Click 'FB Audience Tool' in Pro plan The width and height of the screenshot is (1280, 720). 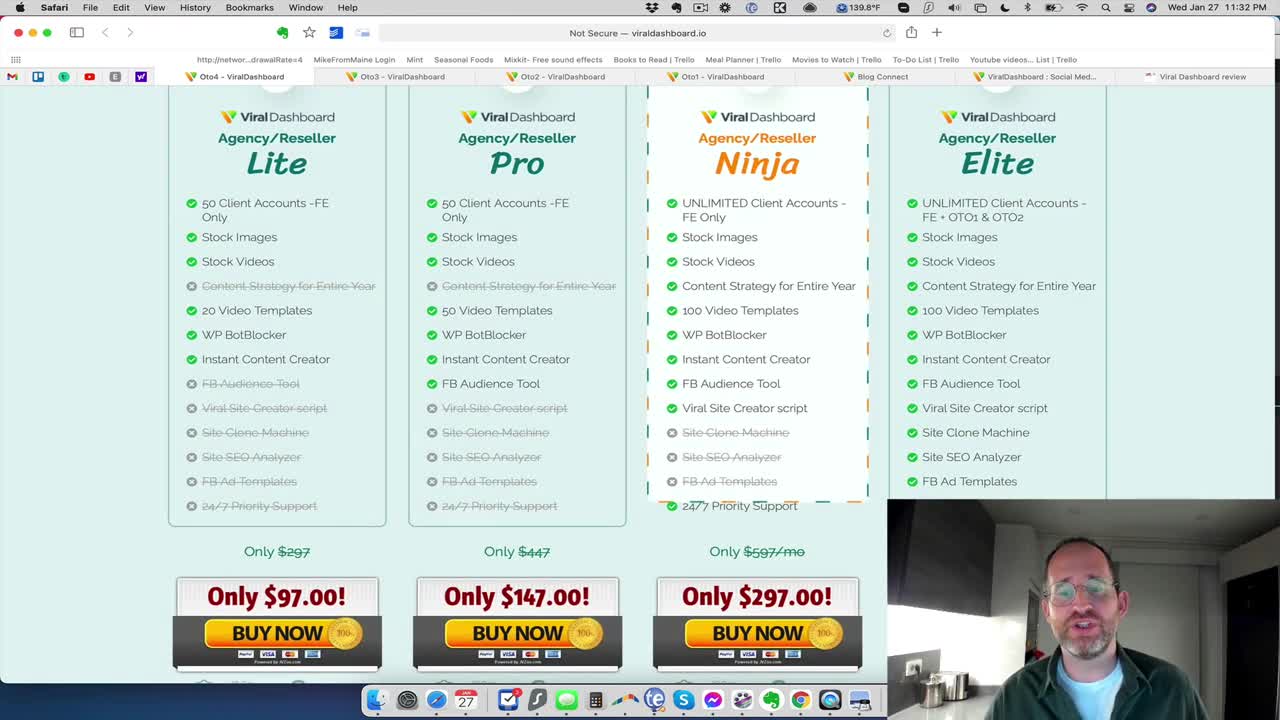point(491,384)
